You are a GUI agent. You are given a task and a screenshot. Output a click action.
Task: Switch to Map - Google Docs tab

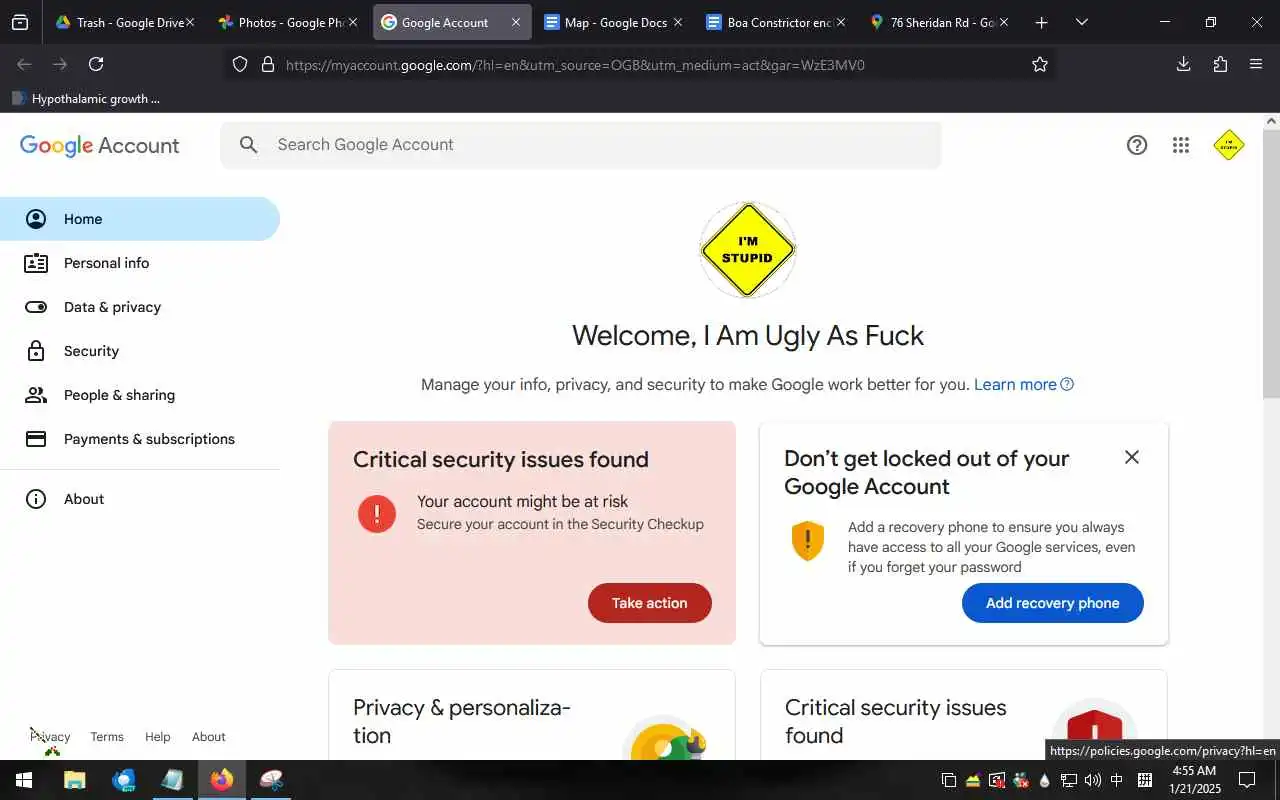coord(613,22)
